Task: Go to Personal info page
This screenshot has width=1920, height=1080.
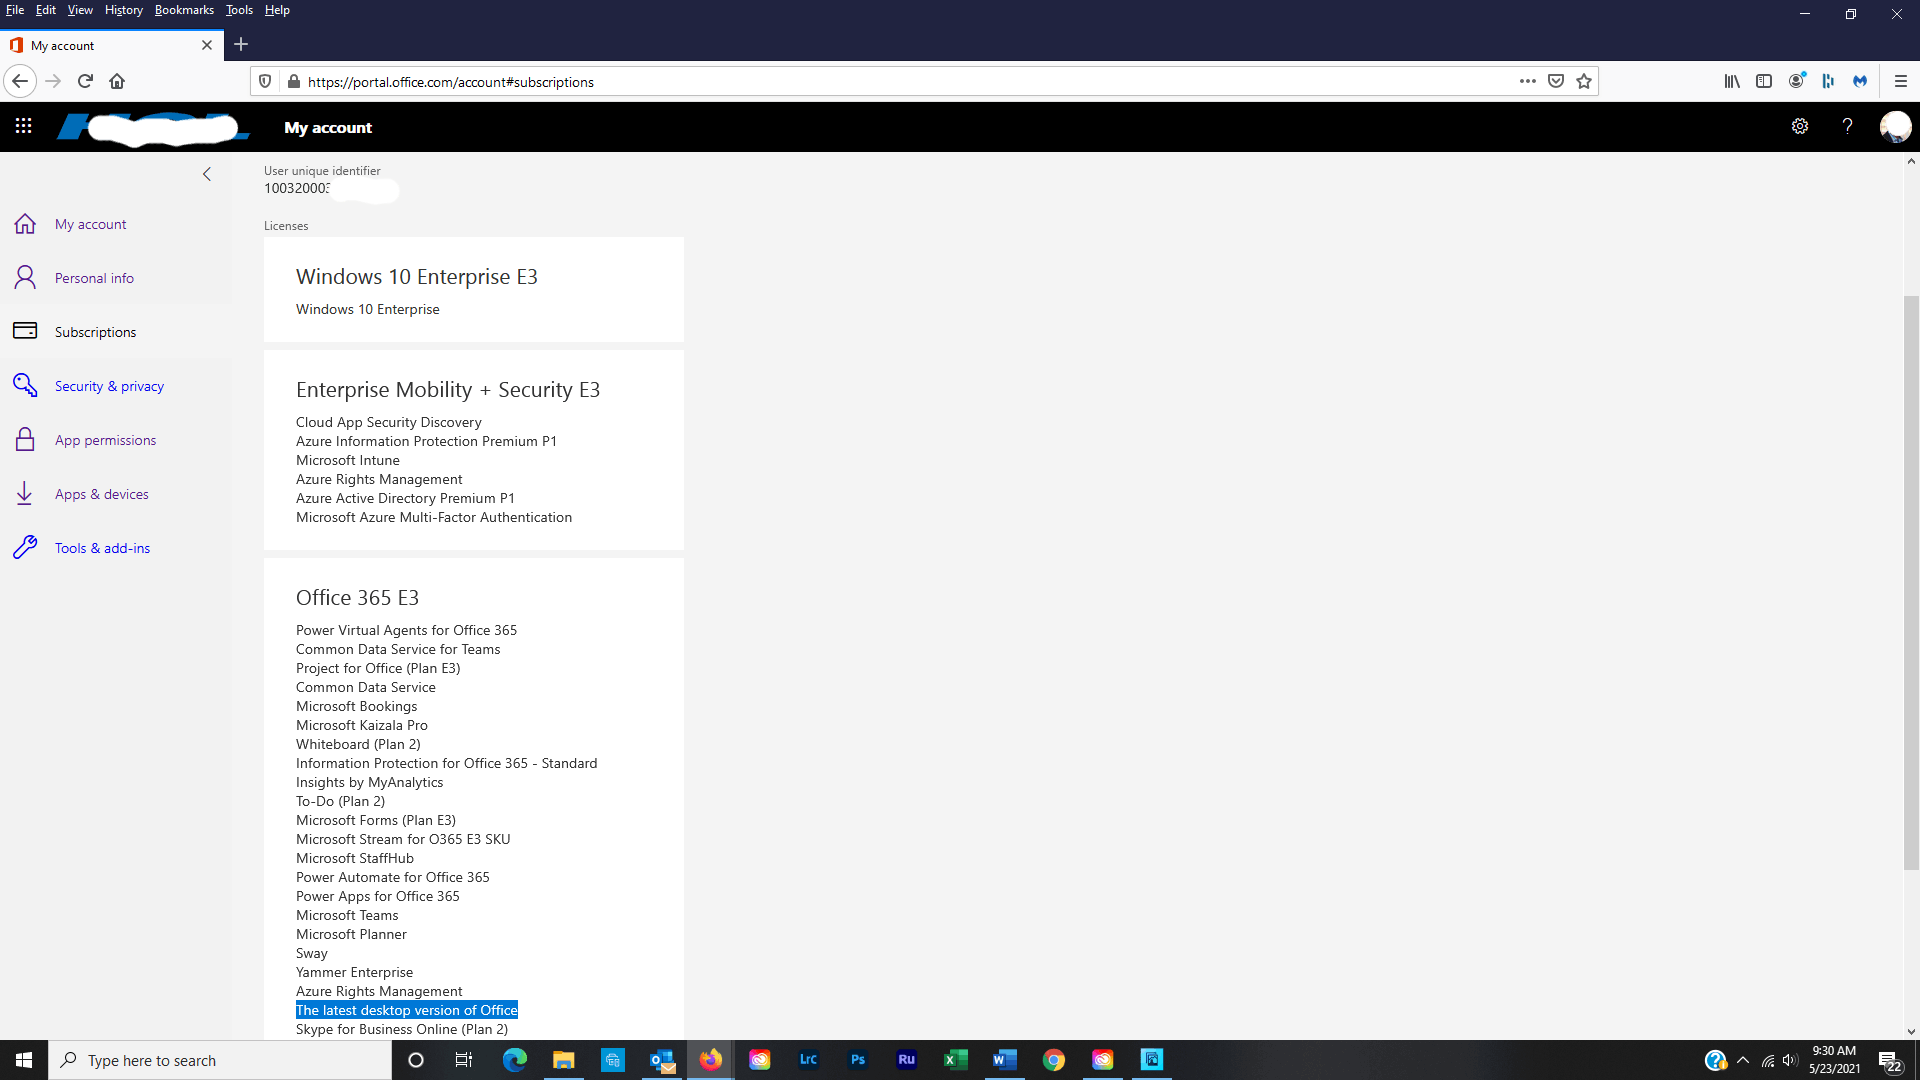Action: coord(94,278)
